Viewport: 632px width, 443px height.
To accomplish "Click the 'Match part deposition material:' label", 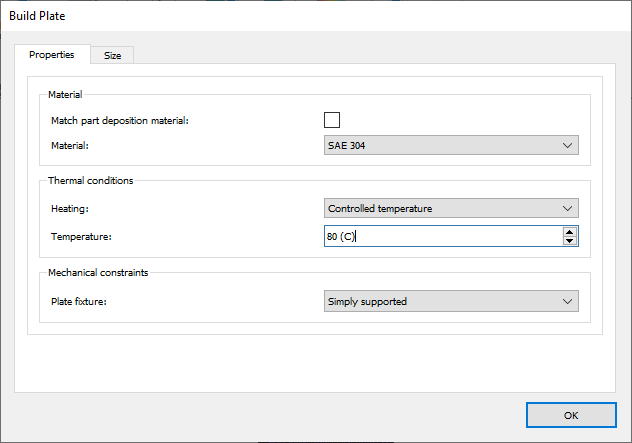I will tap(120, 121).
